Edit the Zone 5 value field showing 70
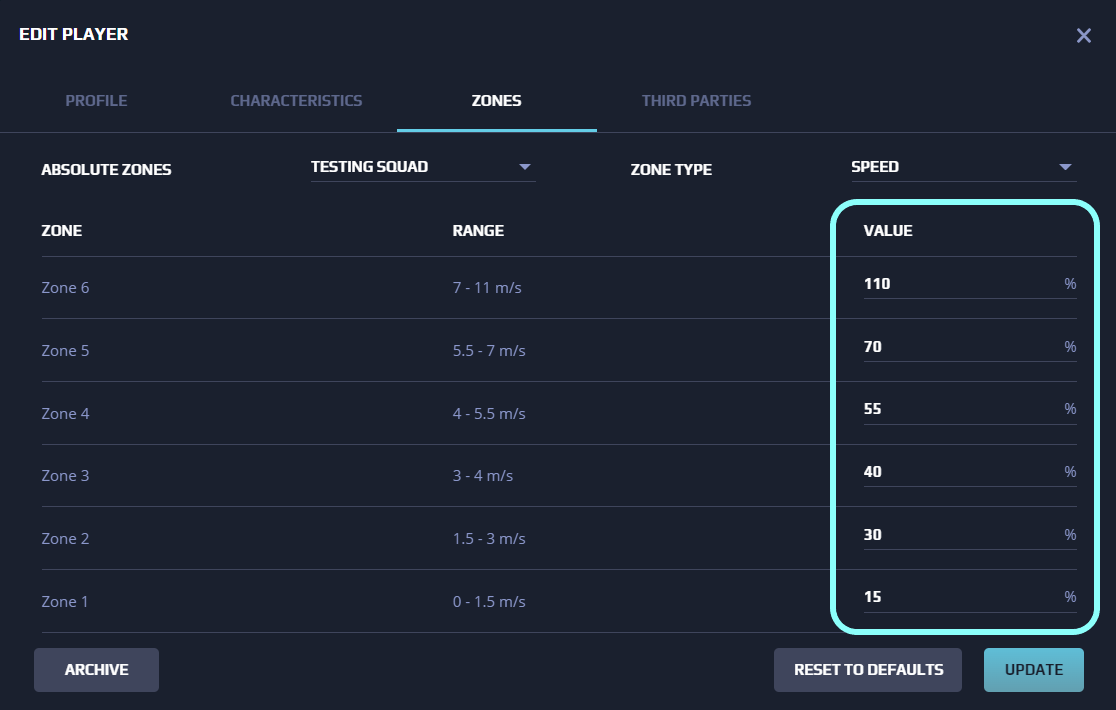This screenshot has width=1116, height=710. [969, 346]
